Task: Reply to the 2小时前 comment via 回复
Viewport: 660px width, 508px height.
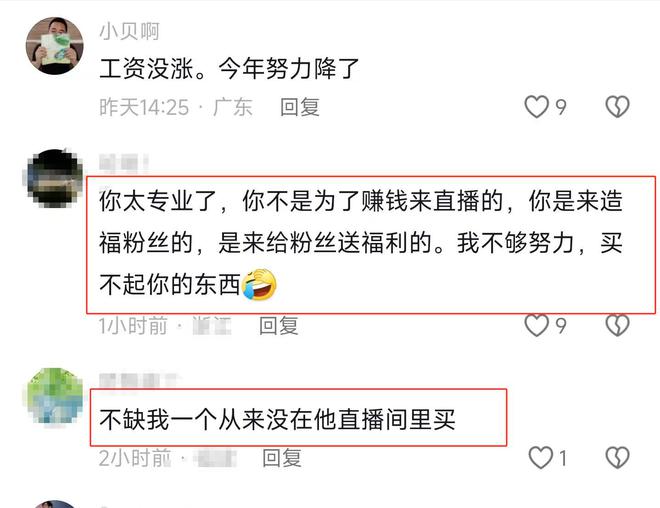Action: [282, 458]
